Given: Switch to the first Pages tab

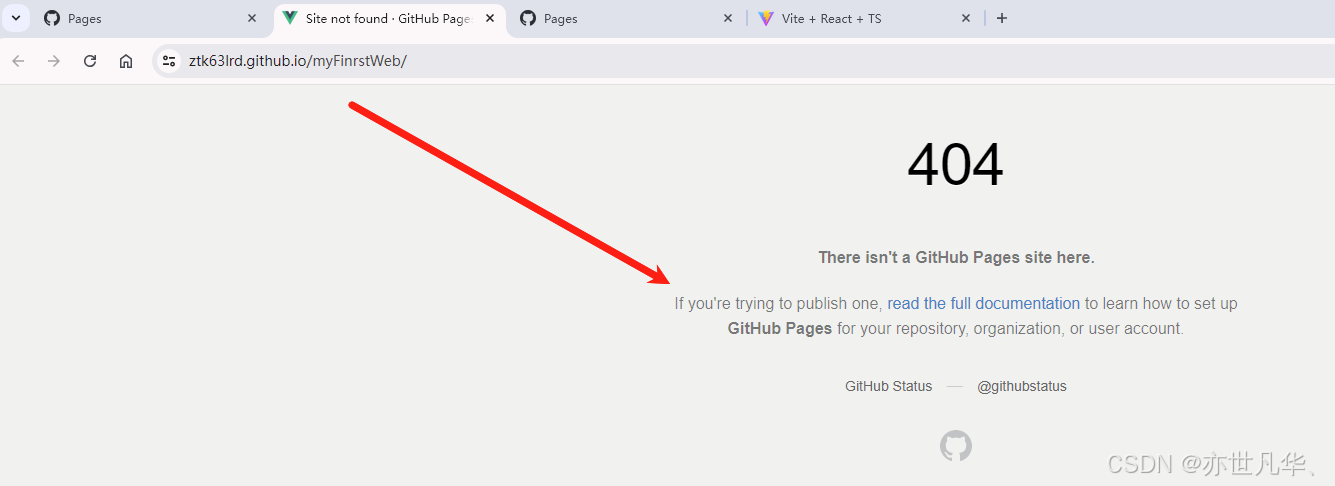Looking at the screenshot, I should coord(150,18).
